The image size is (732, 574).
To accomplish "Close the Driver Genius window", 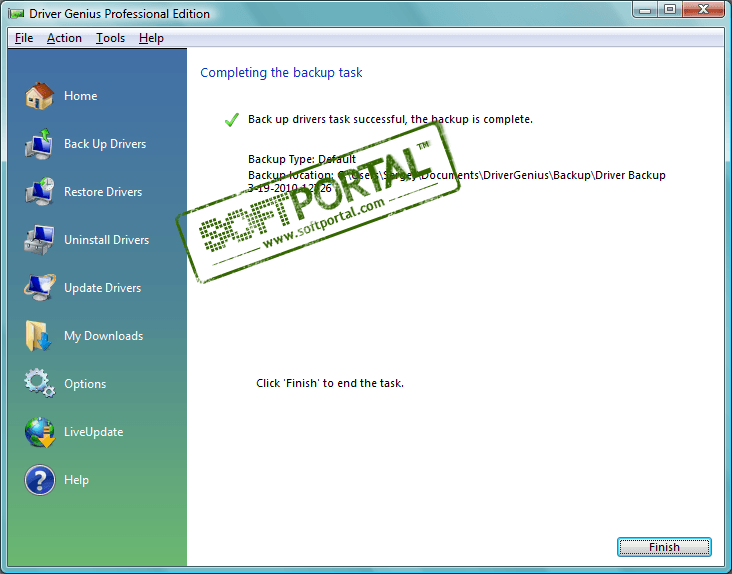I will (x=704, y=9).
